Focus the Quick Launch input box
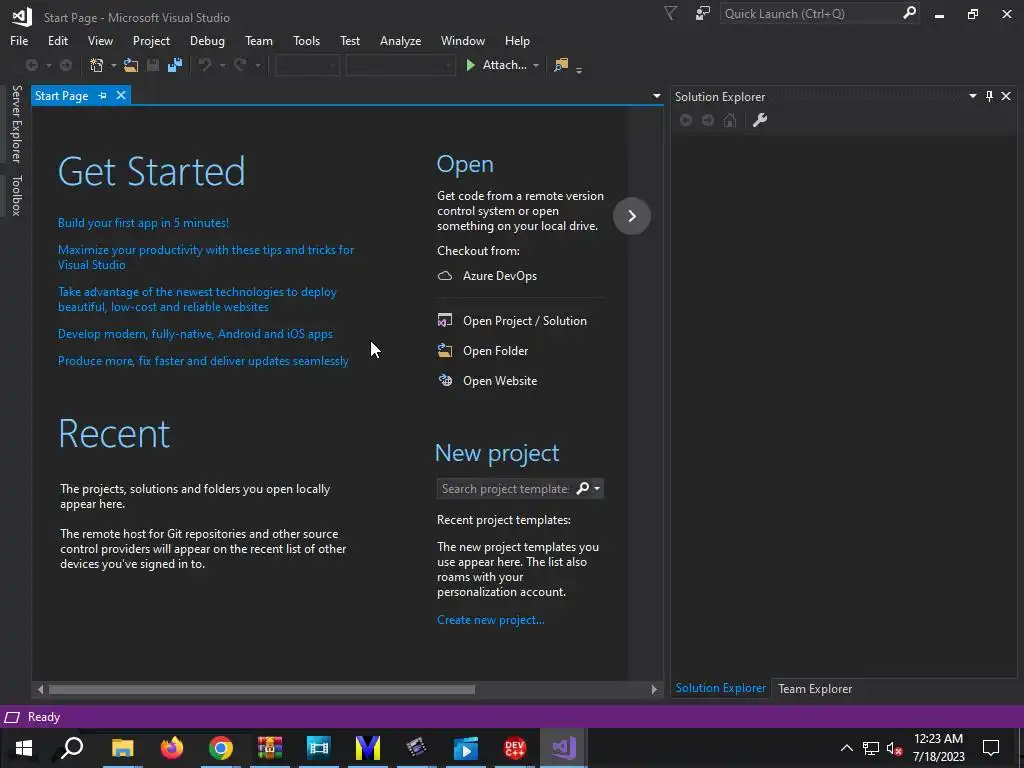The image size is (1024, 768). pos(810,13)
